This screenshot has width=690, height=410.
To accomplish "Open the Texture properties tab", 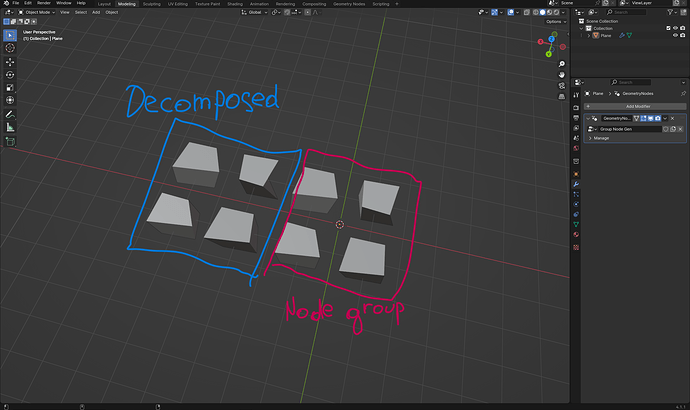I will coord(576,247).
